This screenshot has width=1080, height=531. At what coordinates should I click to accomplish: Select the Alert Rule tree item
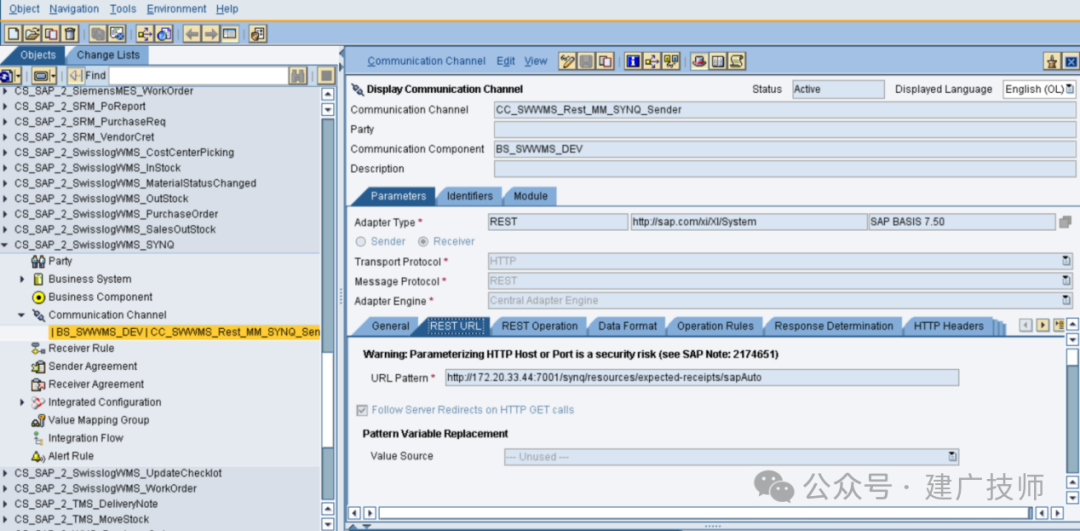71,456
